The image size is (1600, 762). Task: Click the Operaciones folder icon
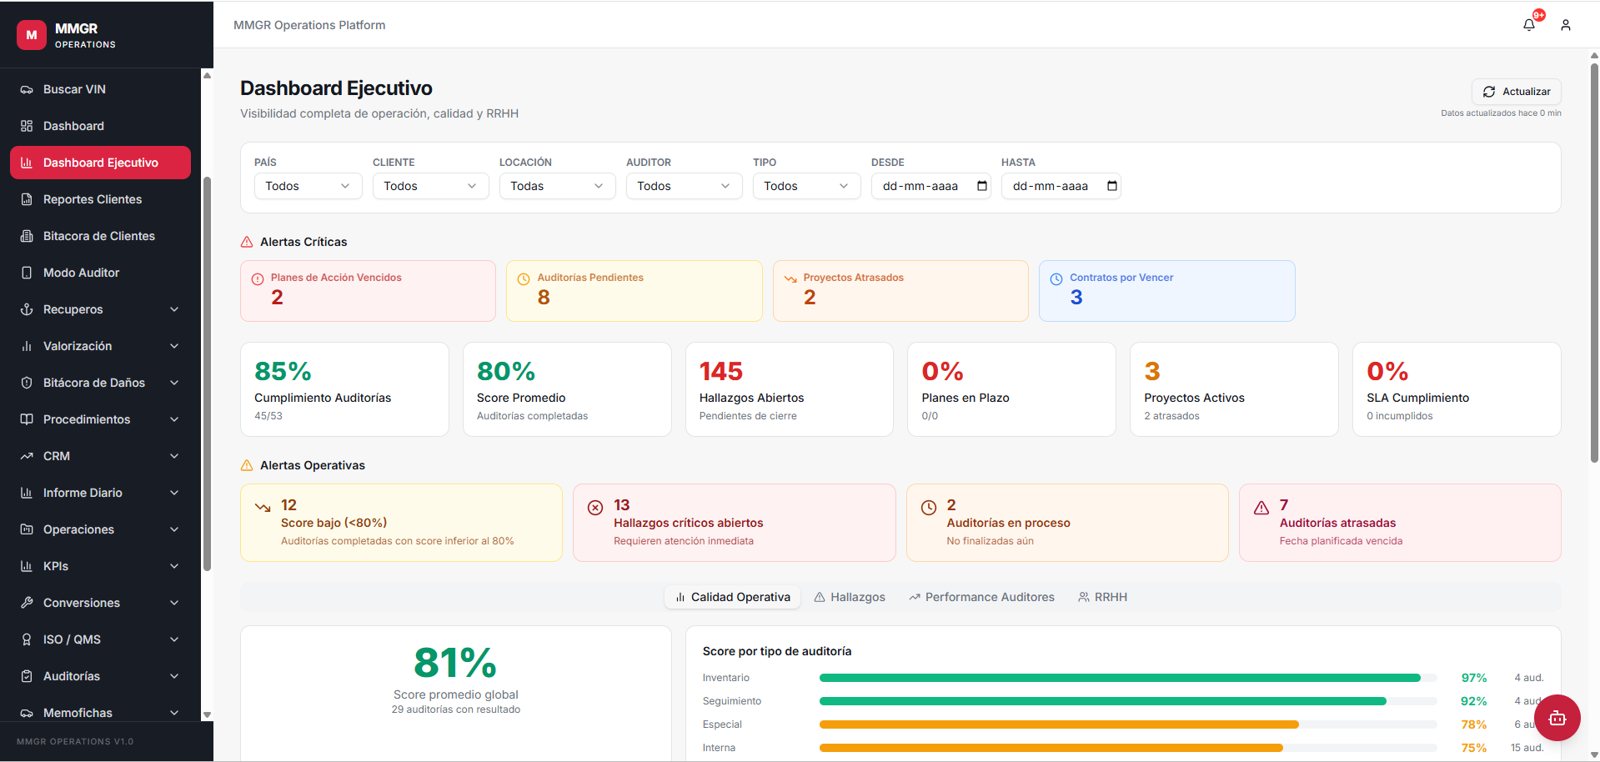click(27, 530)
